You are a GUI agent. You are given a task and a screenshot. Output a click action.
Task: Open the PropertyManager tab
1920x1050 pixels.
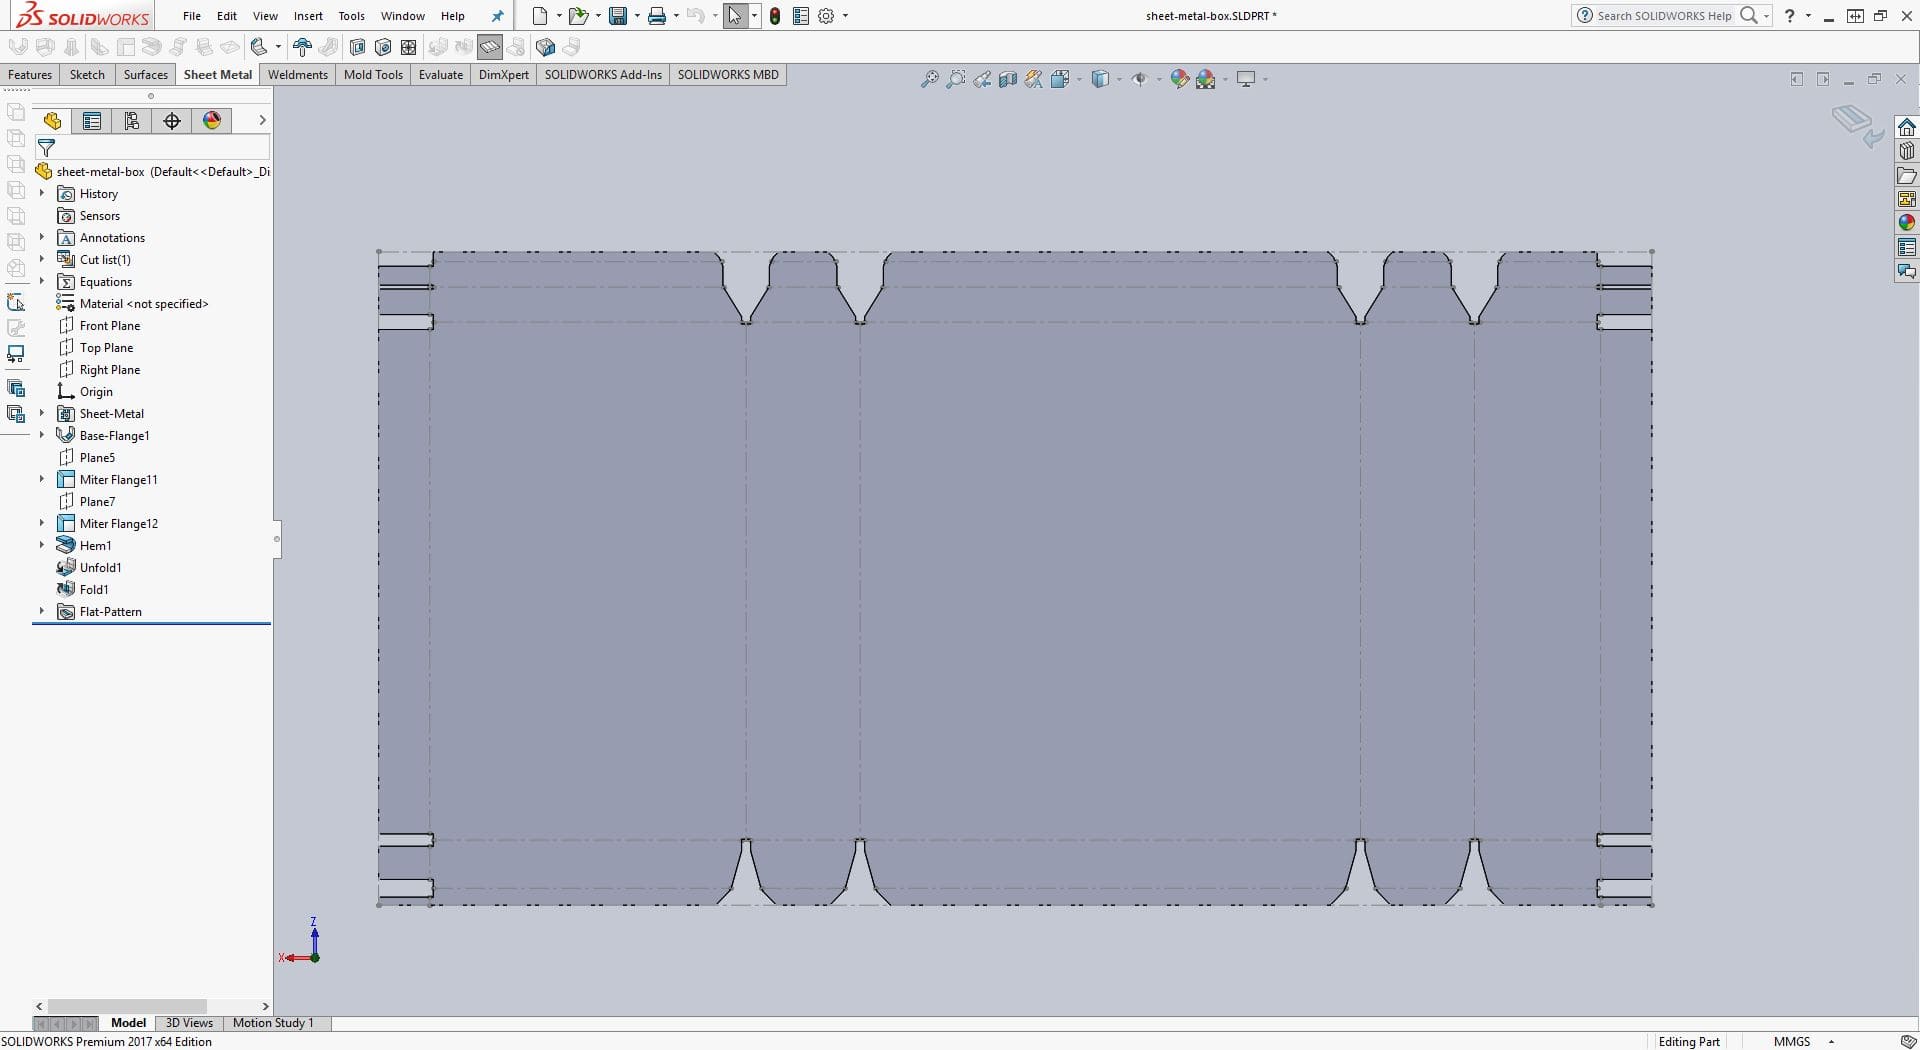coord(92,121)
